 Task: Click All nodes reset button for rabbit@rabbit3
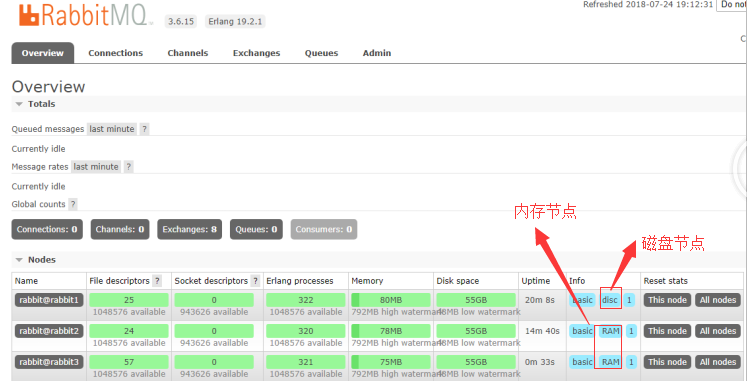(718, 362)
